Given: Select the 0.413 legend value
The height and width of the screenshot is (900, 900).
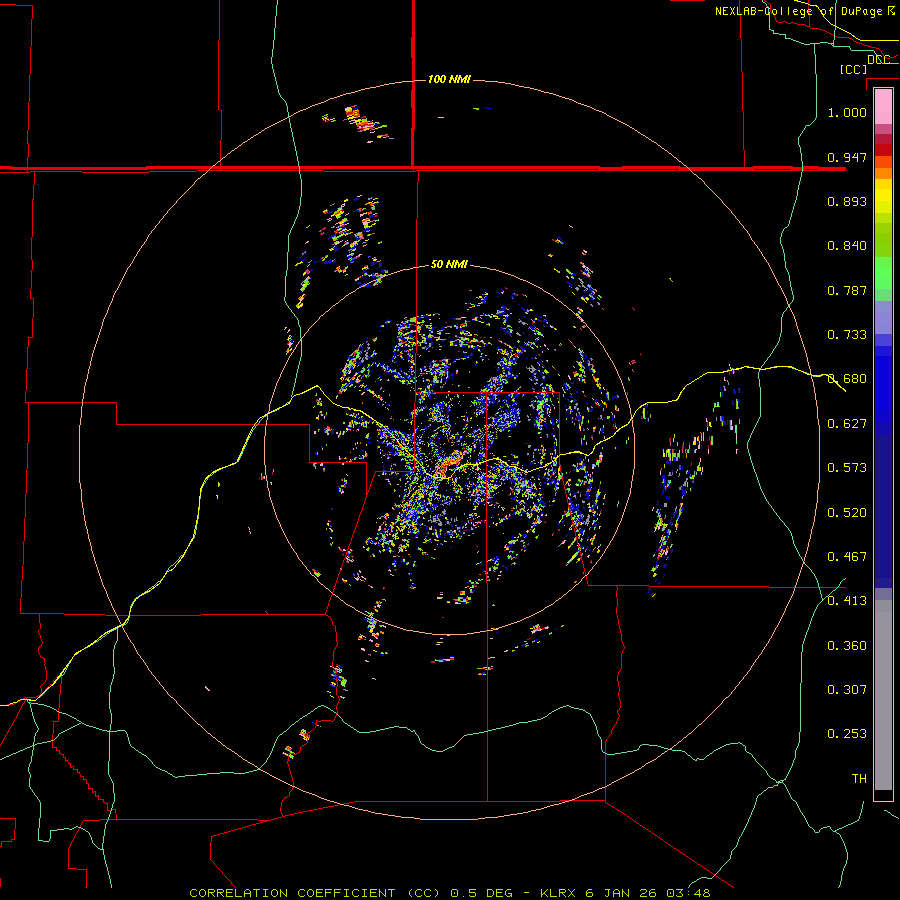Looking at the screenshot, I should coord(847,601).
